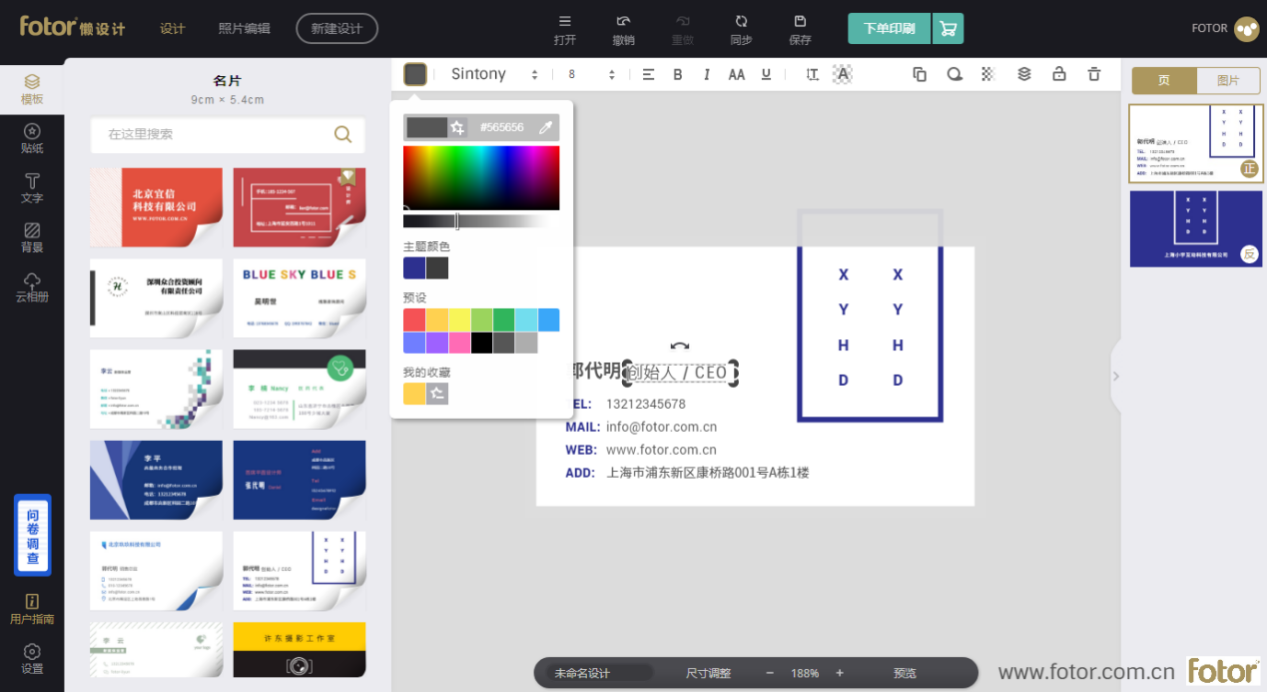Image resolution: width=1267 pixels, height=692 pixels.
Task: Delete element with trash icon
Action: (1094, 74)
